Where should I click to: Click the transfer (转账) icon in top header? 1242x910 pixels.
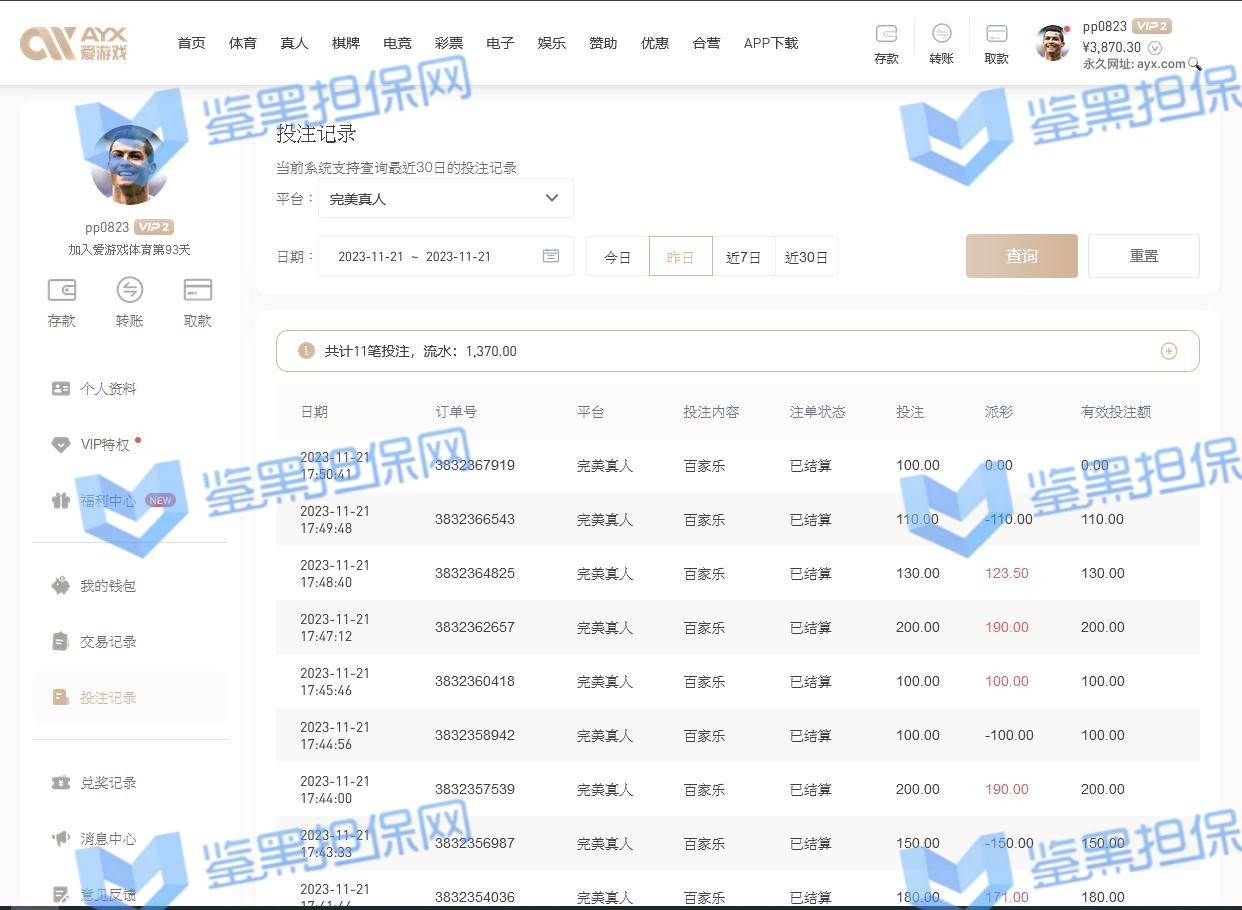click(x=941, y=34)
